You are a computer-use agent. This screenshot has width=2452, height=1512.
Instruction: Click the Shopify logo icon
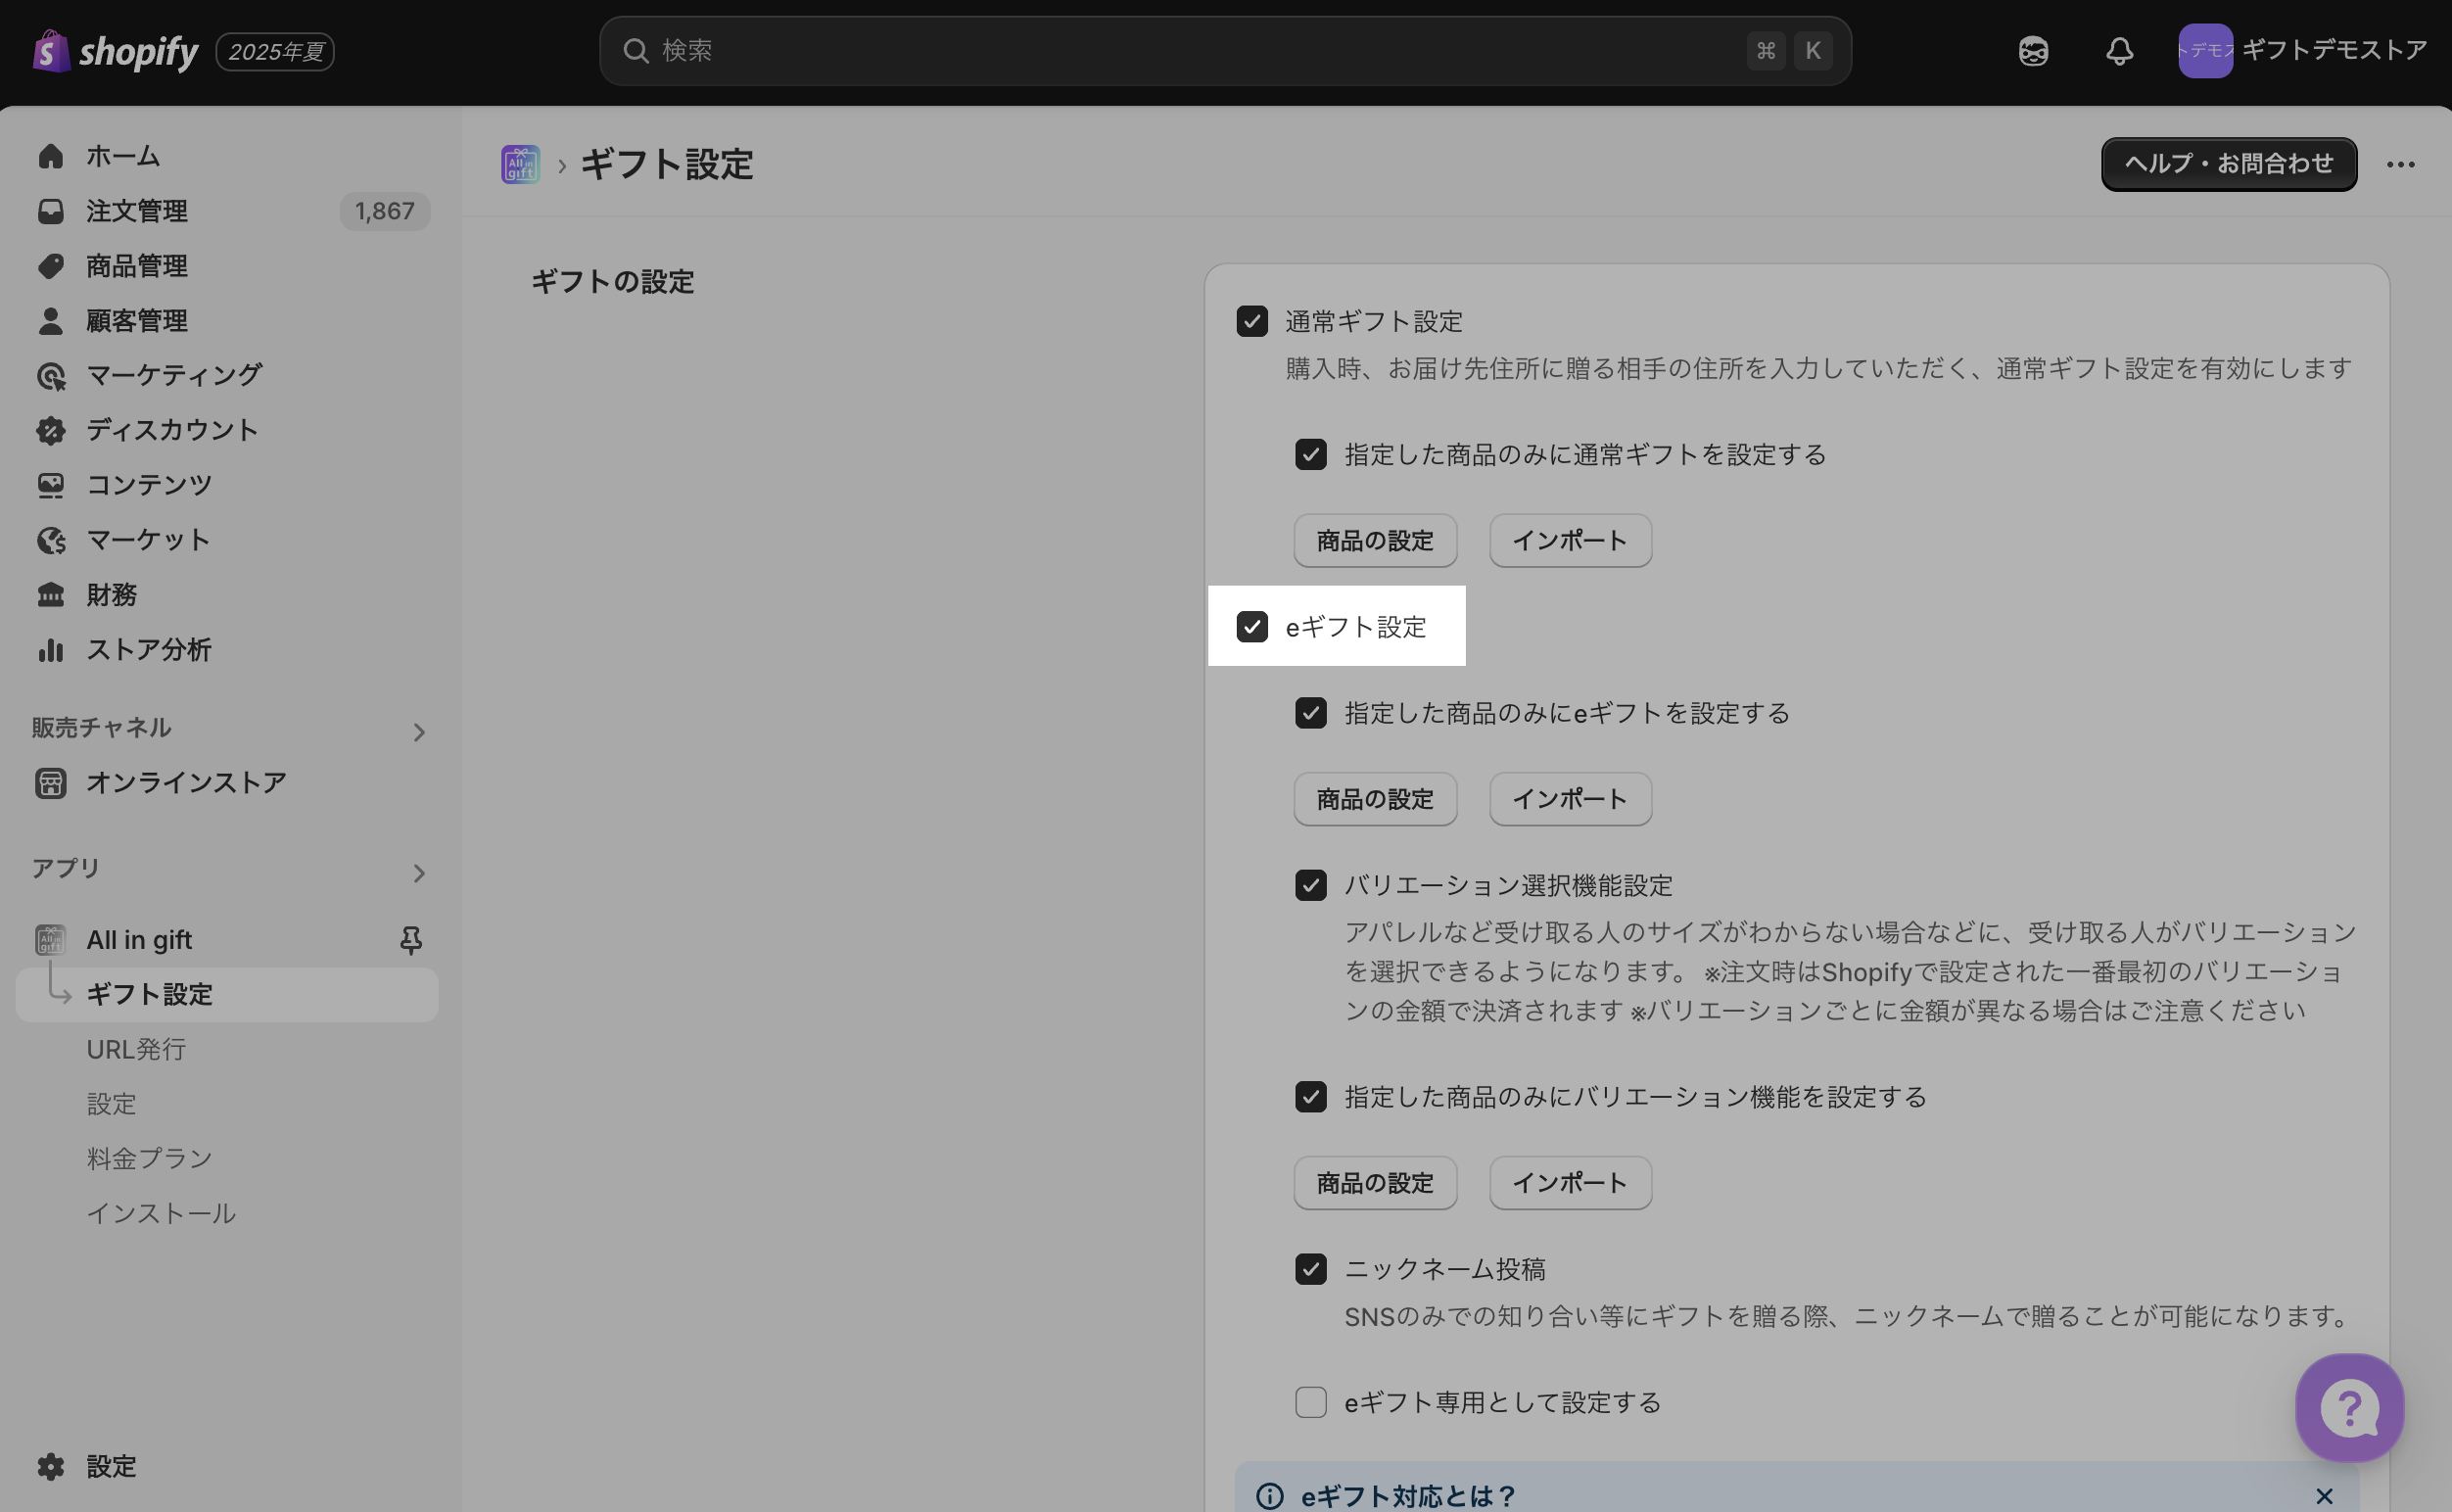coord(51,50)
